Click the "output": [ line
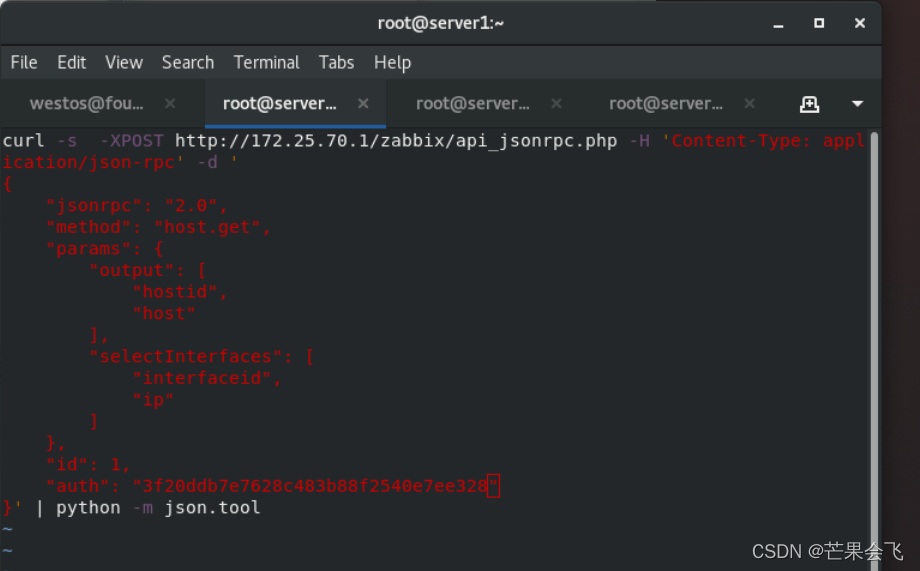Image resolution: width=920 pixels, height=571 pixels. pos(147,271)
